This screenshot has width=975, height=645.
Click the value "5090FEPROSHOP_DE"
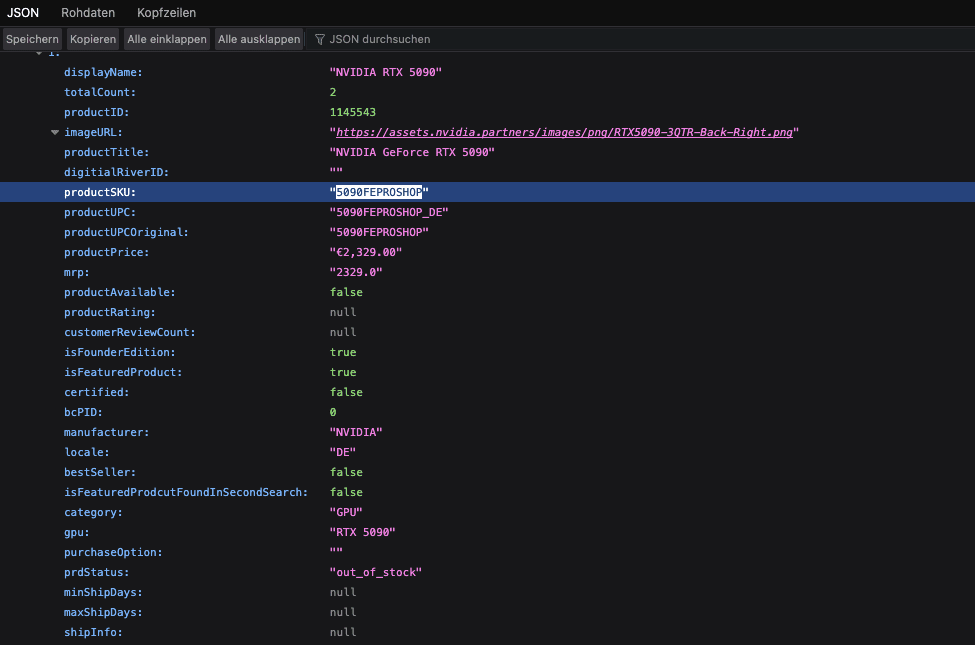pyautogui.click(x=389, y=212)
